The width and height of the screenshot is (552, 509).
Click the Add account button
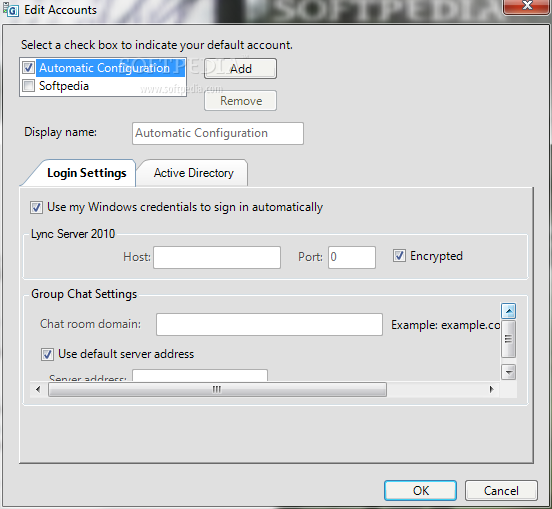click(x=240, y=69)
